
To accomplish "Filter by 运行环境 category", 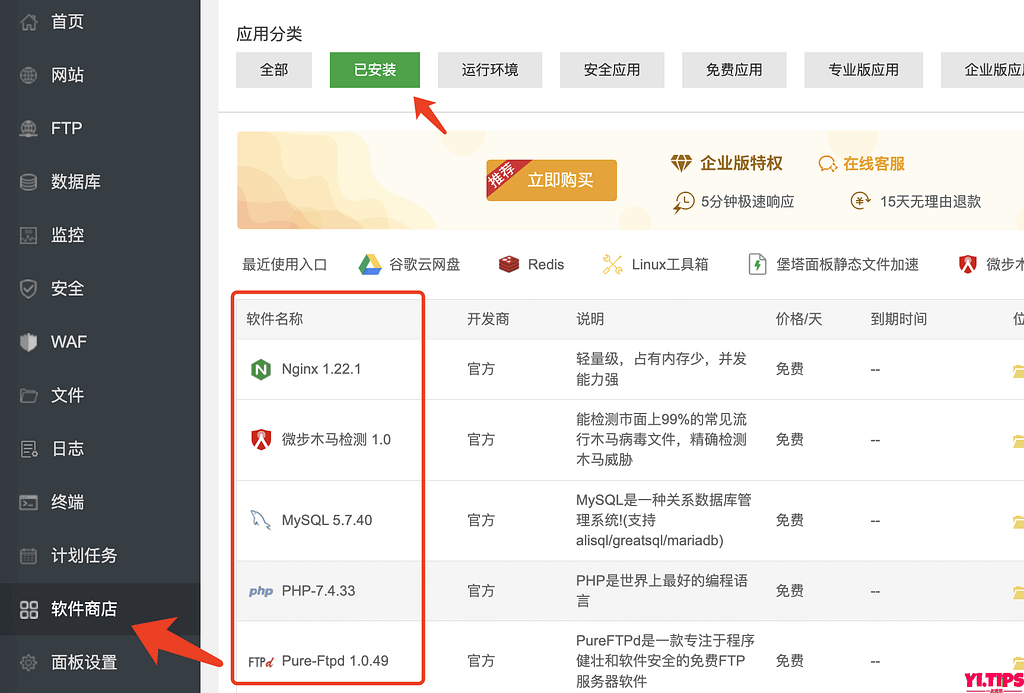I will click(x=490, y=70).
